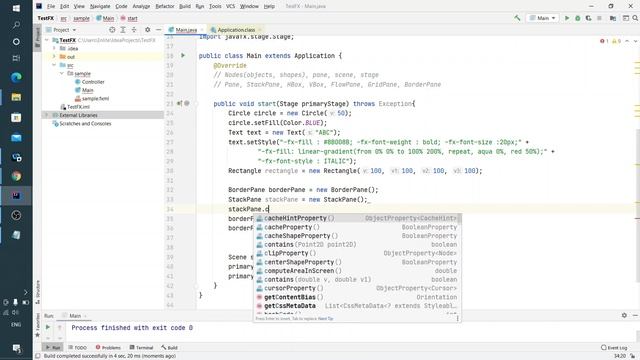Collapse the sample package node

[62, 73]
